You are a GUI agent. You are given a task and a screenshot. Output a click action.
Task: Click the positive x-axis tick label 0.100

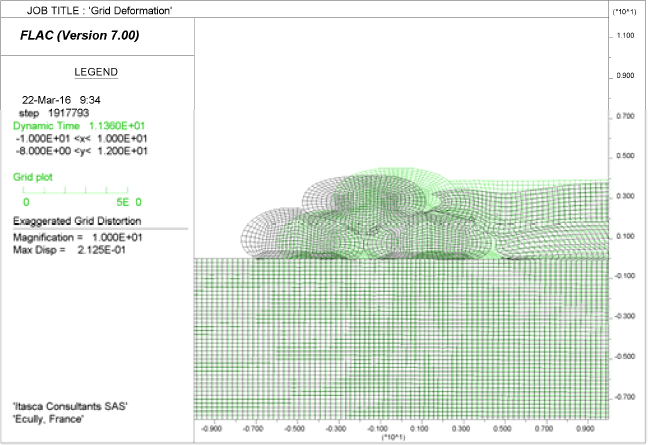tap(419, 428)
